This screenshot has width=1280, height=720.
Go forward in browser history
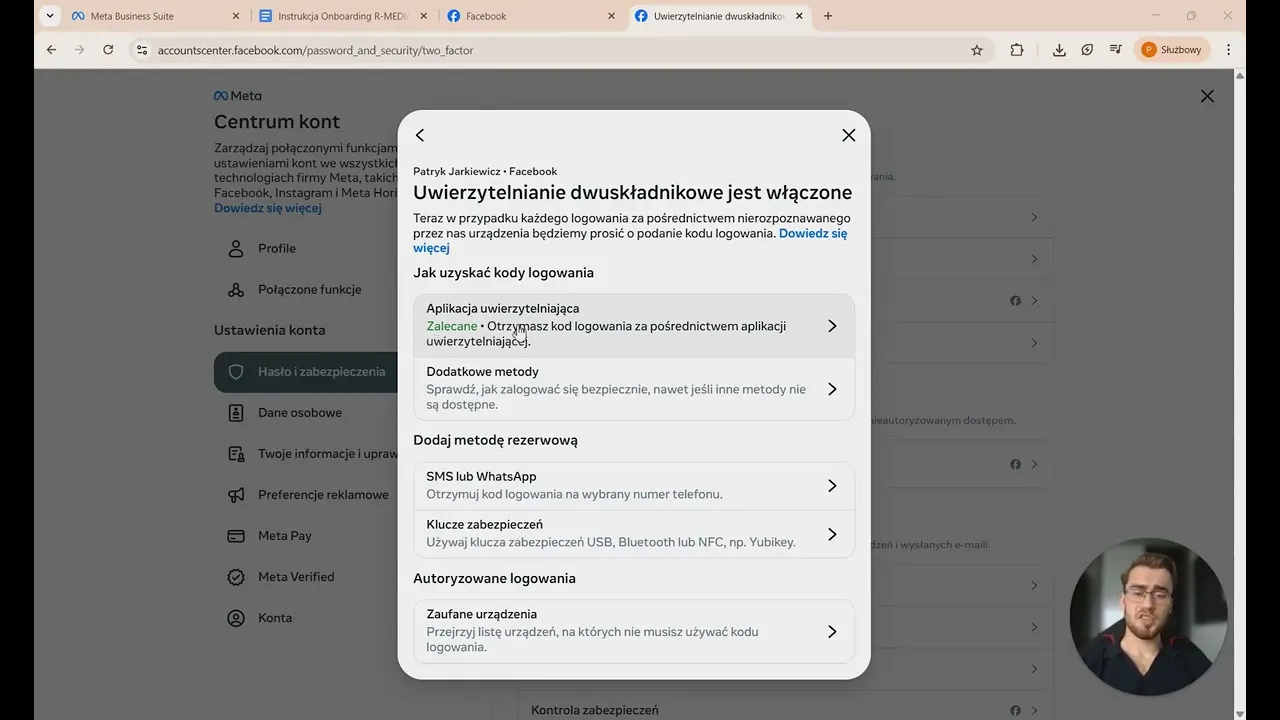click(x=79, y=50)
